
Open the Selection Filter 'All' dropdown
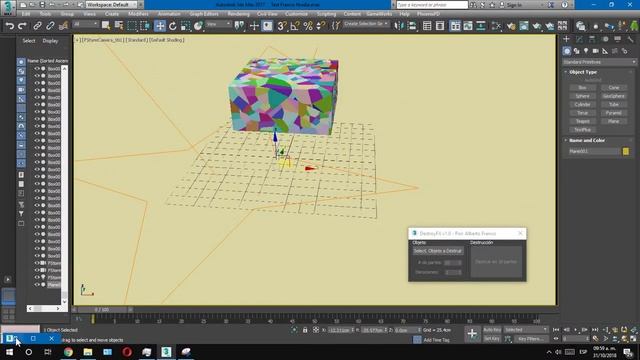point(86,24)
